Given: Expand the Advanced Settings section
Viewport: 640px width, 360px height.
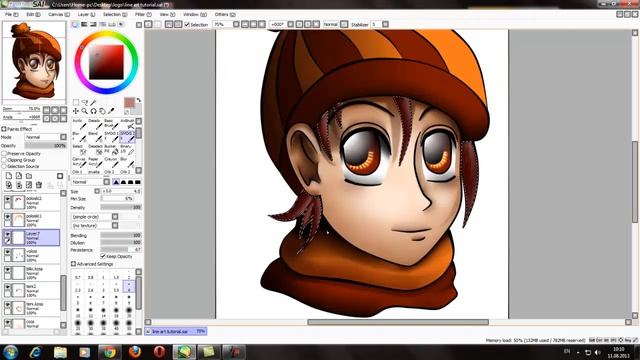Looking at the screenshot, I should [x=73, y=264].
